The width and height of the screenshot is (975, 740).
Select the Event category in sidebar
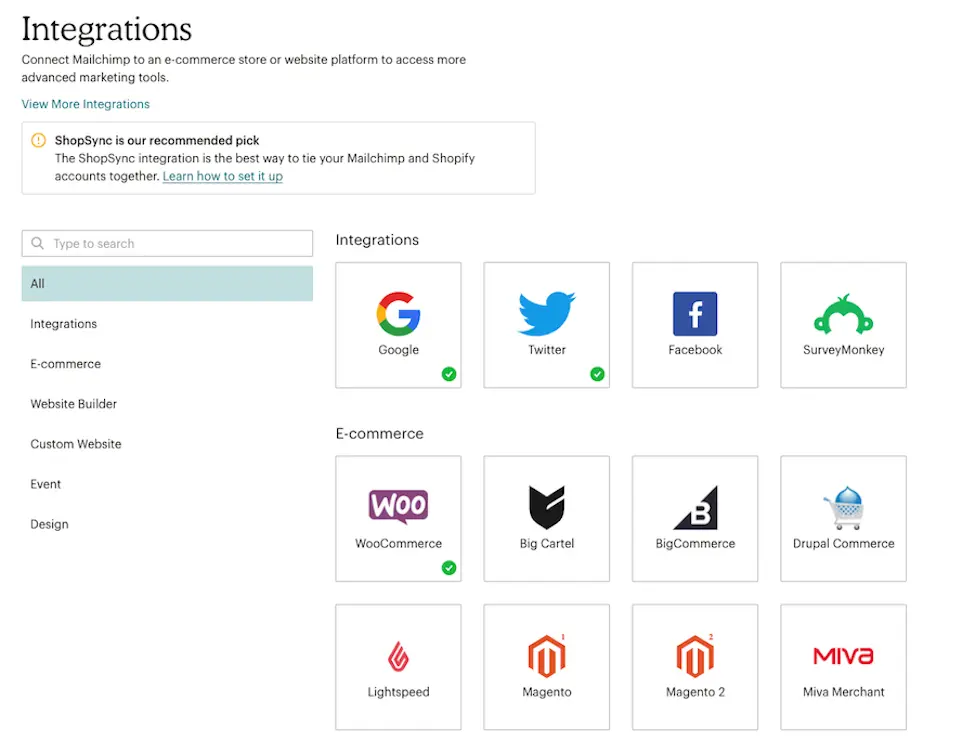tap(46, 484)
